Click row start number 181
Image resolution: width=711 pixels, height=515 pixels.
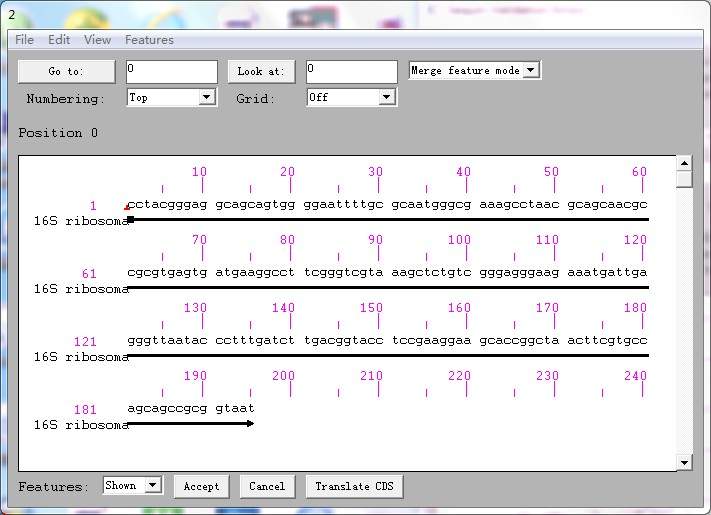click(85, 410)
